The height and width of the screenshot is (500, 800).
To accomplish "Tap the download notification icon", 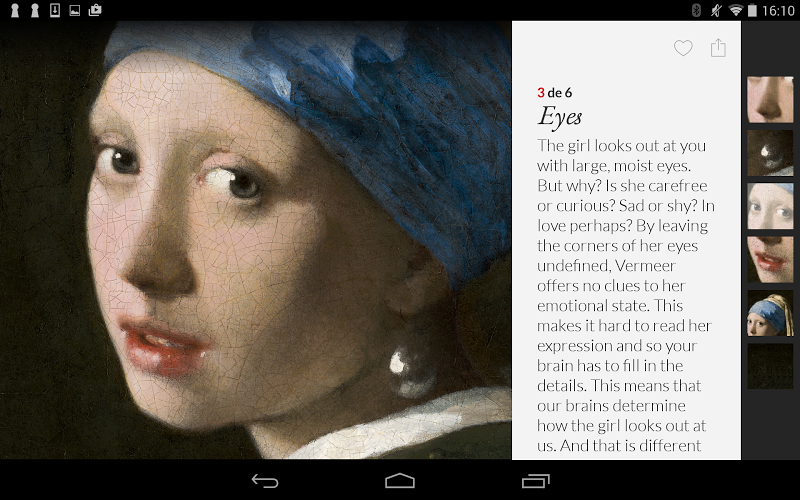I will [55, 10].
